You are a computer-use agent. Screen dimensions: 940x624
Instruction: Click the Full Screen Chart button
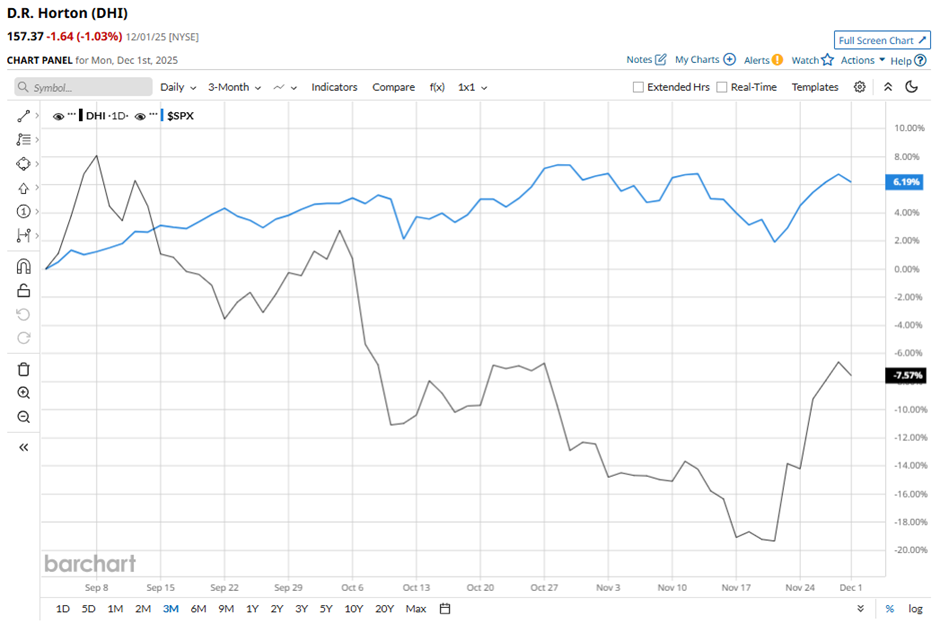tap(882, 40)
